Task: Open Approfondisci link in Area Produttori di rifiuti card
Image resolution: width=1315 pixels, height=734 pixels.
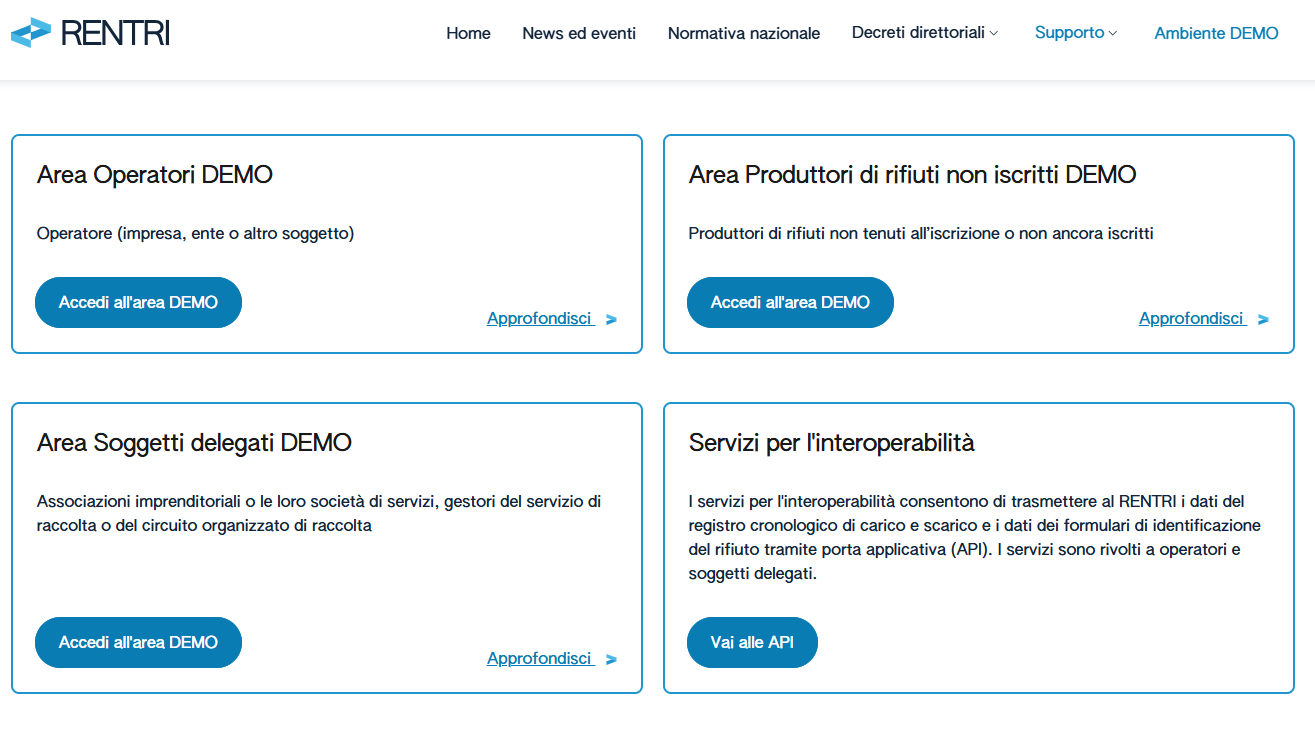Action: click(1192, 319)
